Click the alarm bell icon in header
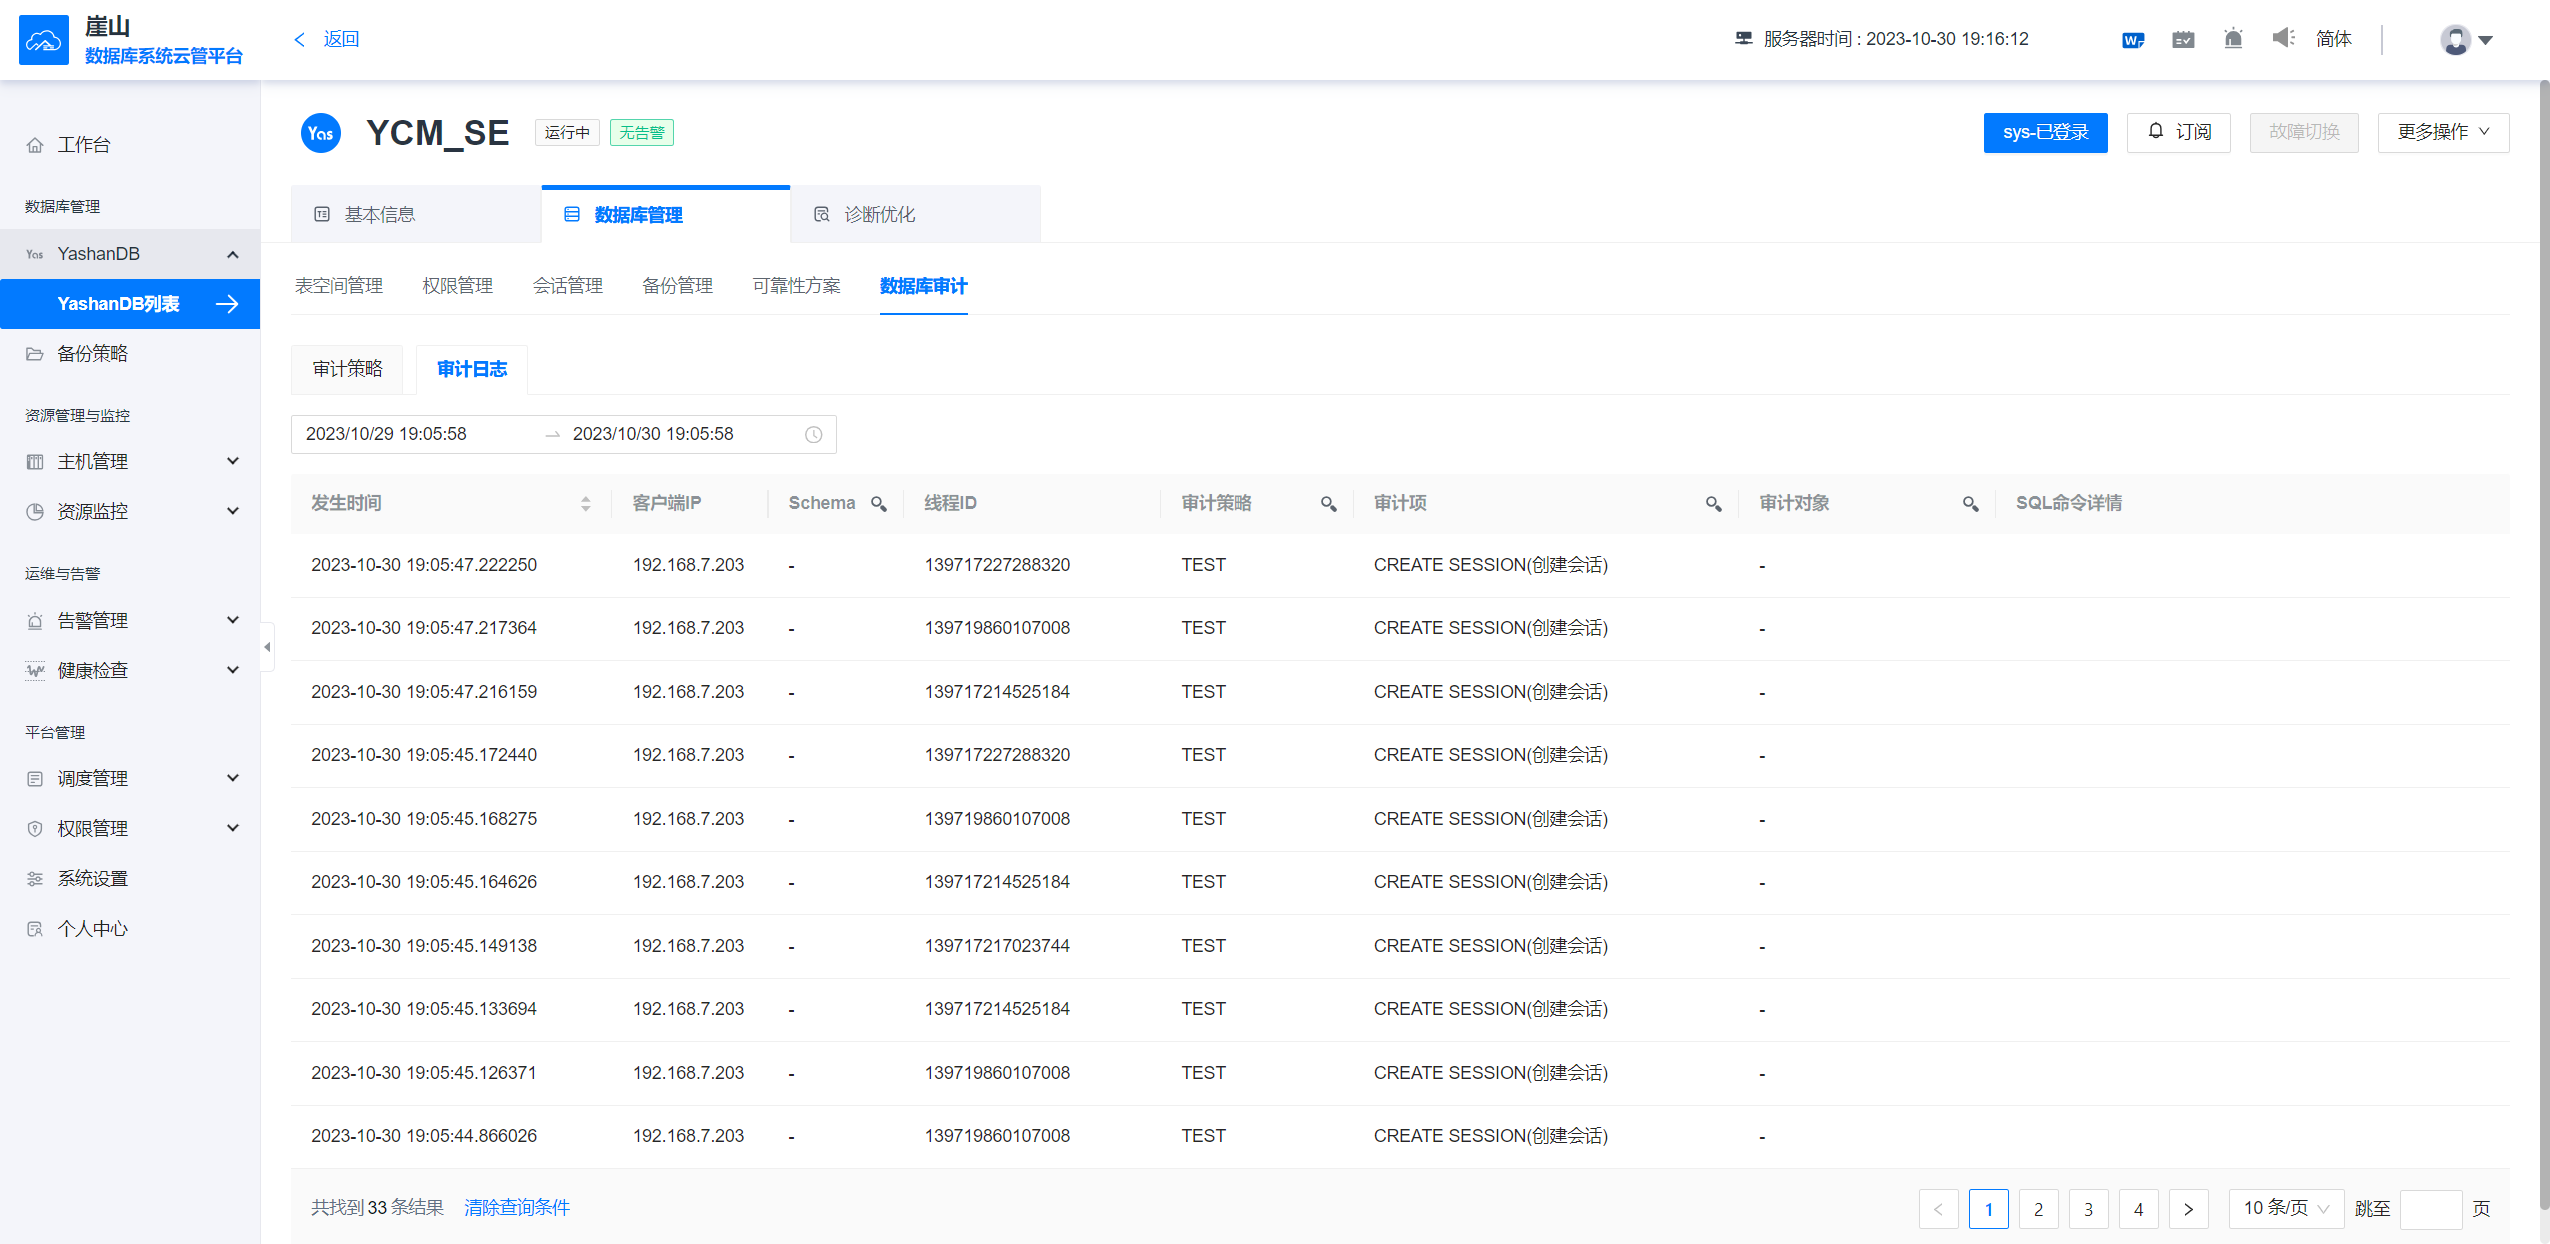Screen dimensions: 2550x1244 point(2233,39)
